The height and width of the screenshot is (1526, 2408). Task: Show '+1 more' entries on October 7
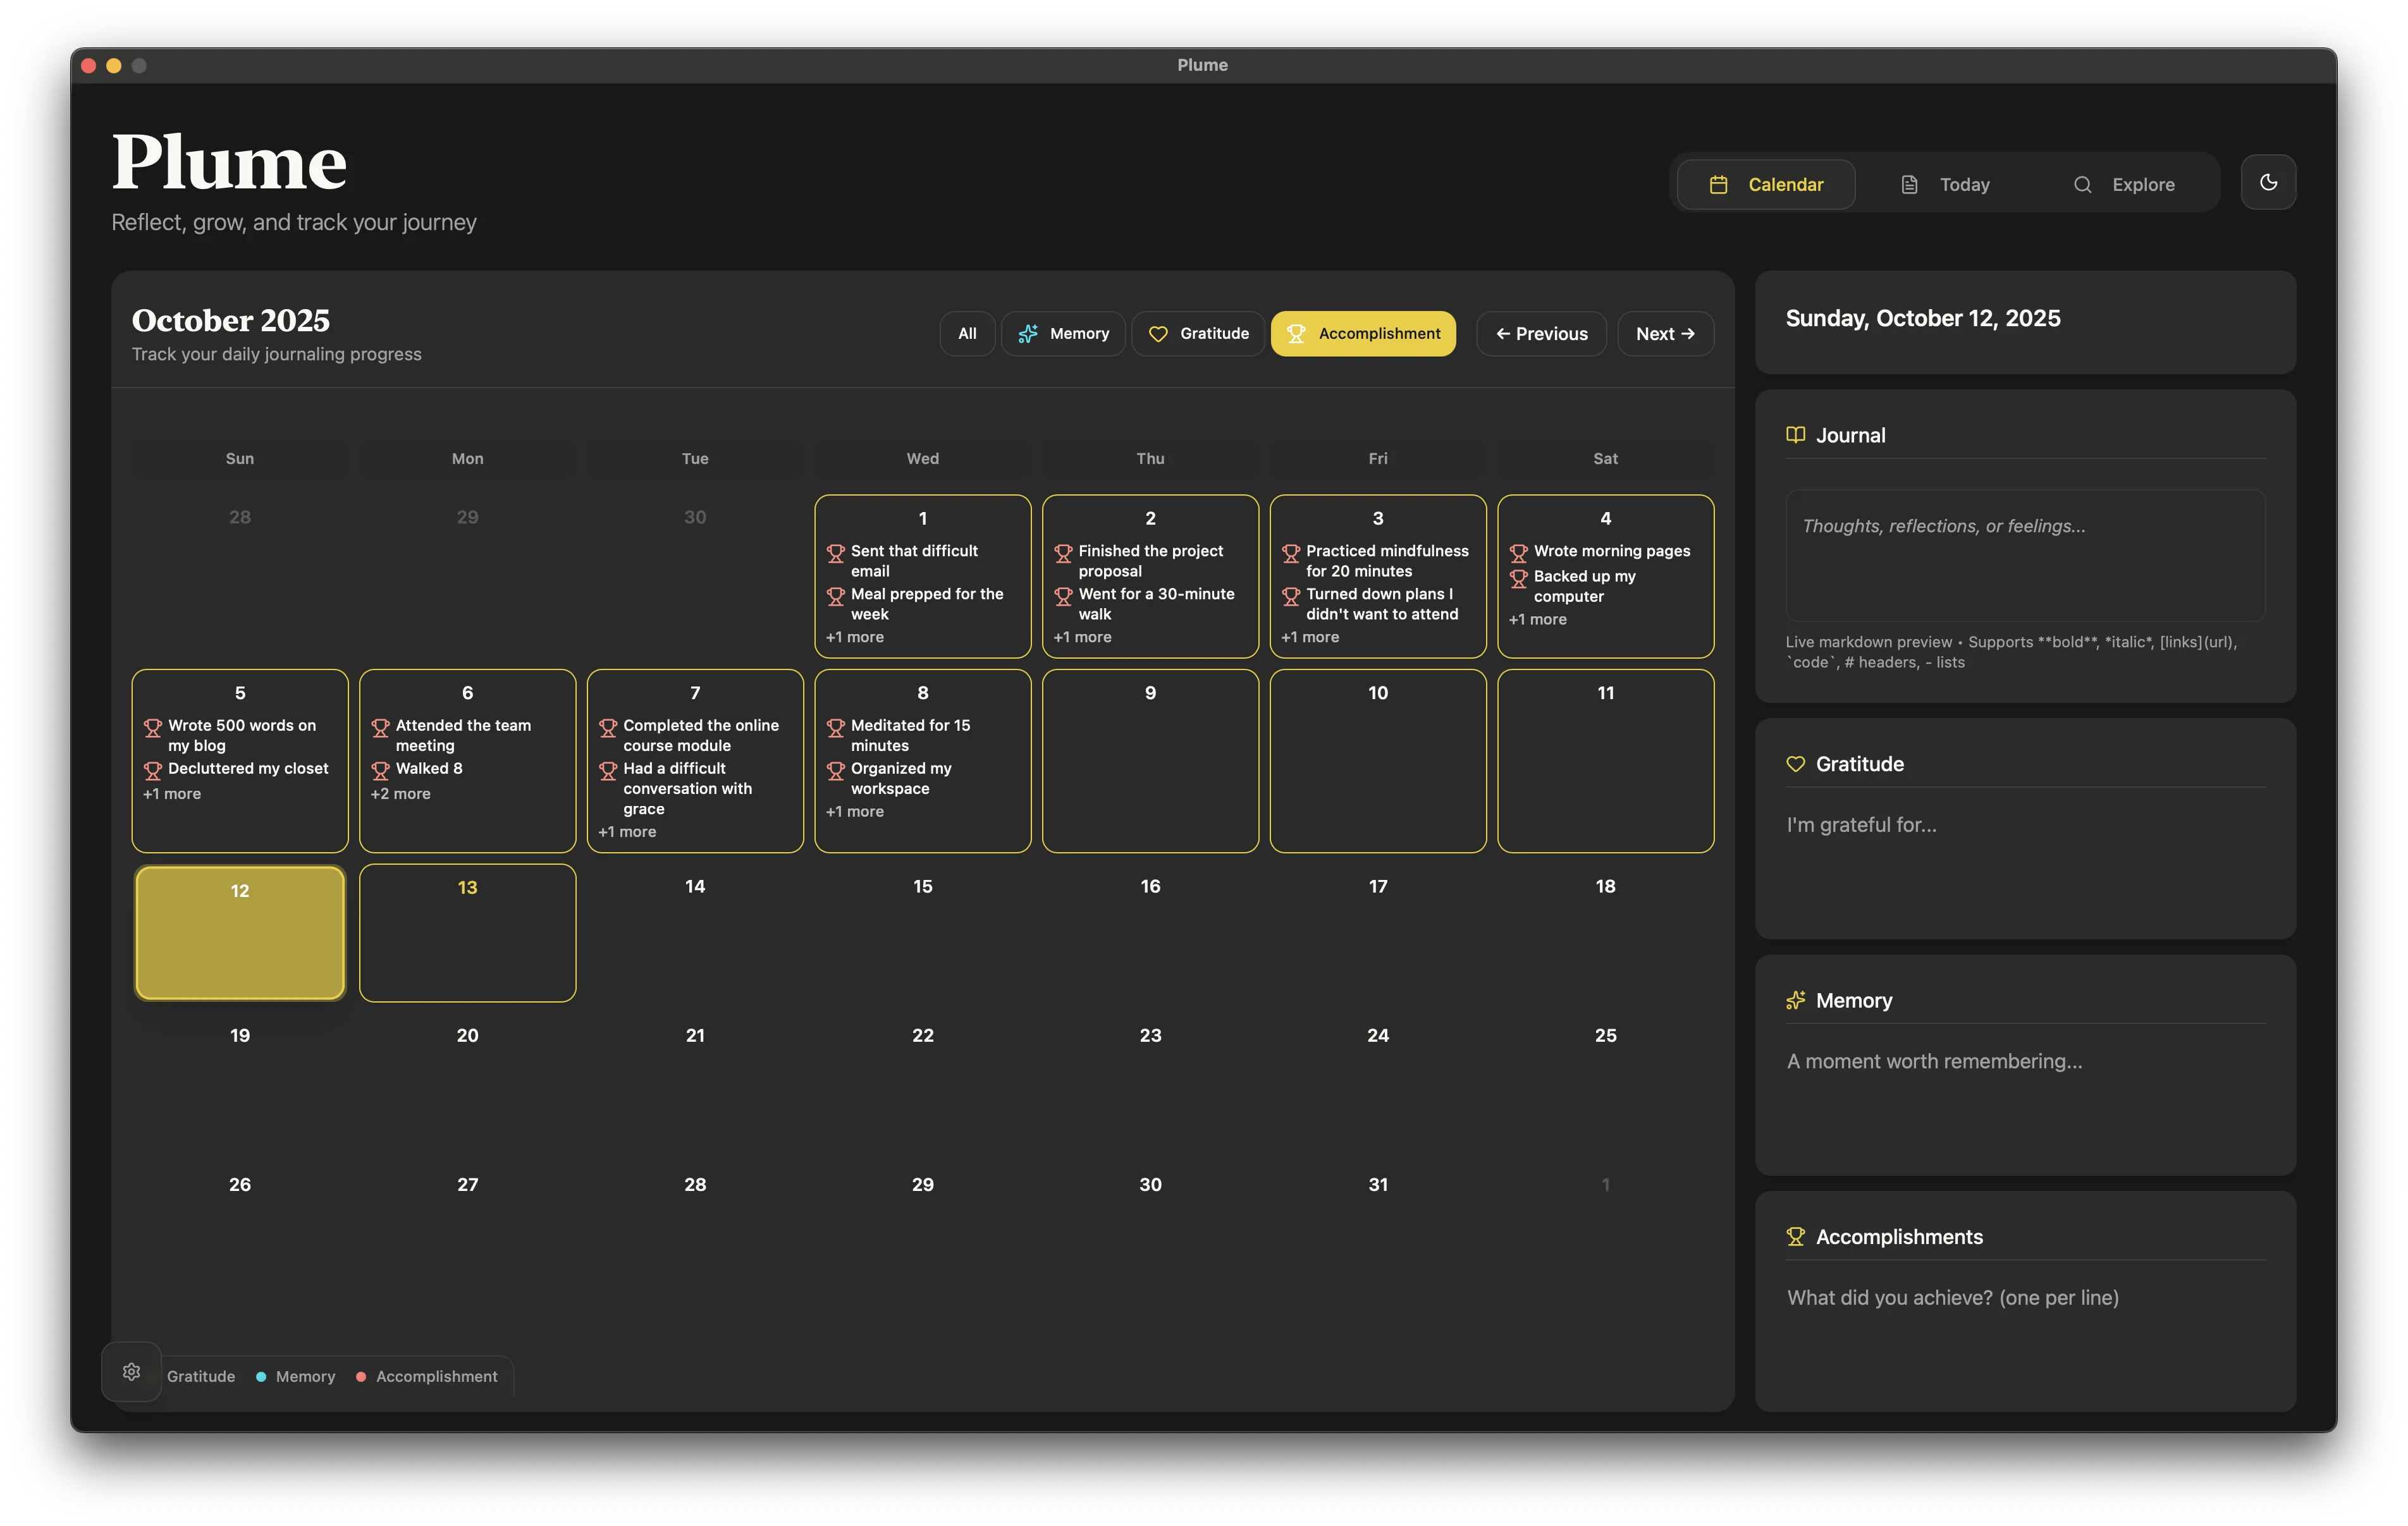pyautogui.click(x=627, y=832)
